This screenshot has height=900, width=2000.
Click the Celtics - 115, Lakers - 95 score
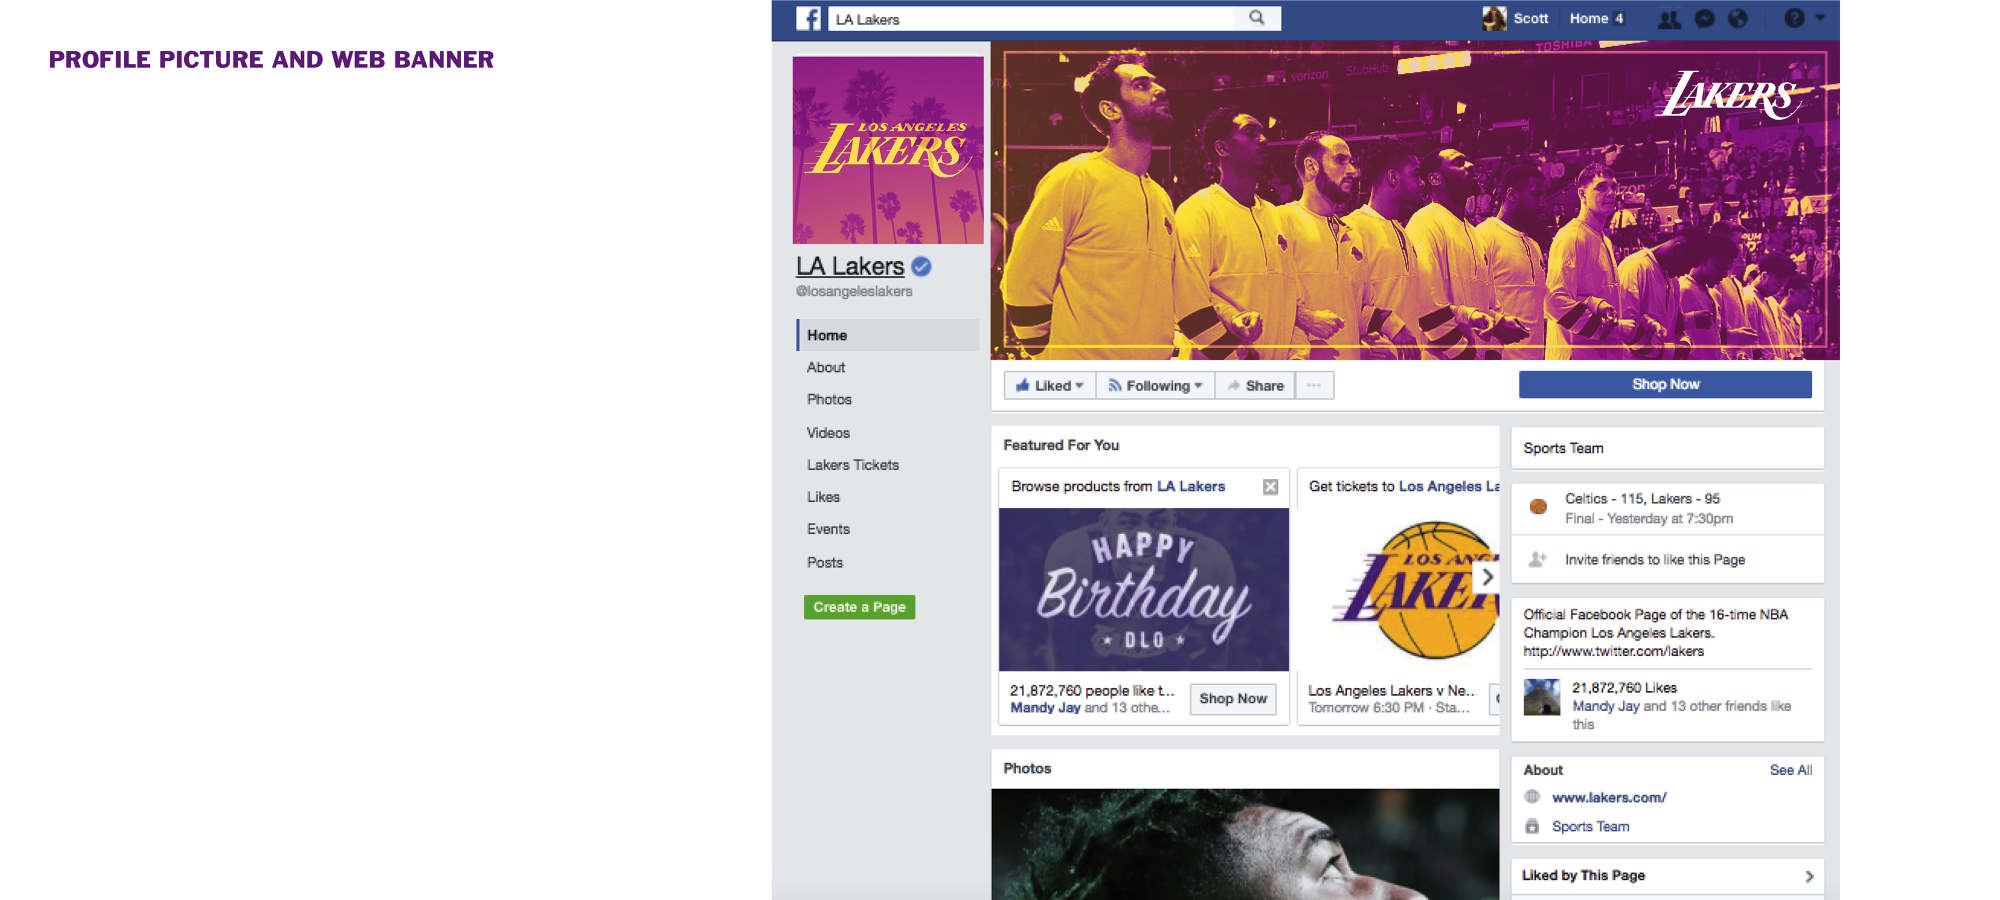tap(1642, 498)
